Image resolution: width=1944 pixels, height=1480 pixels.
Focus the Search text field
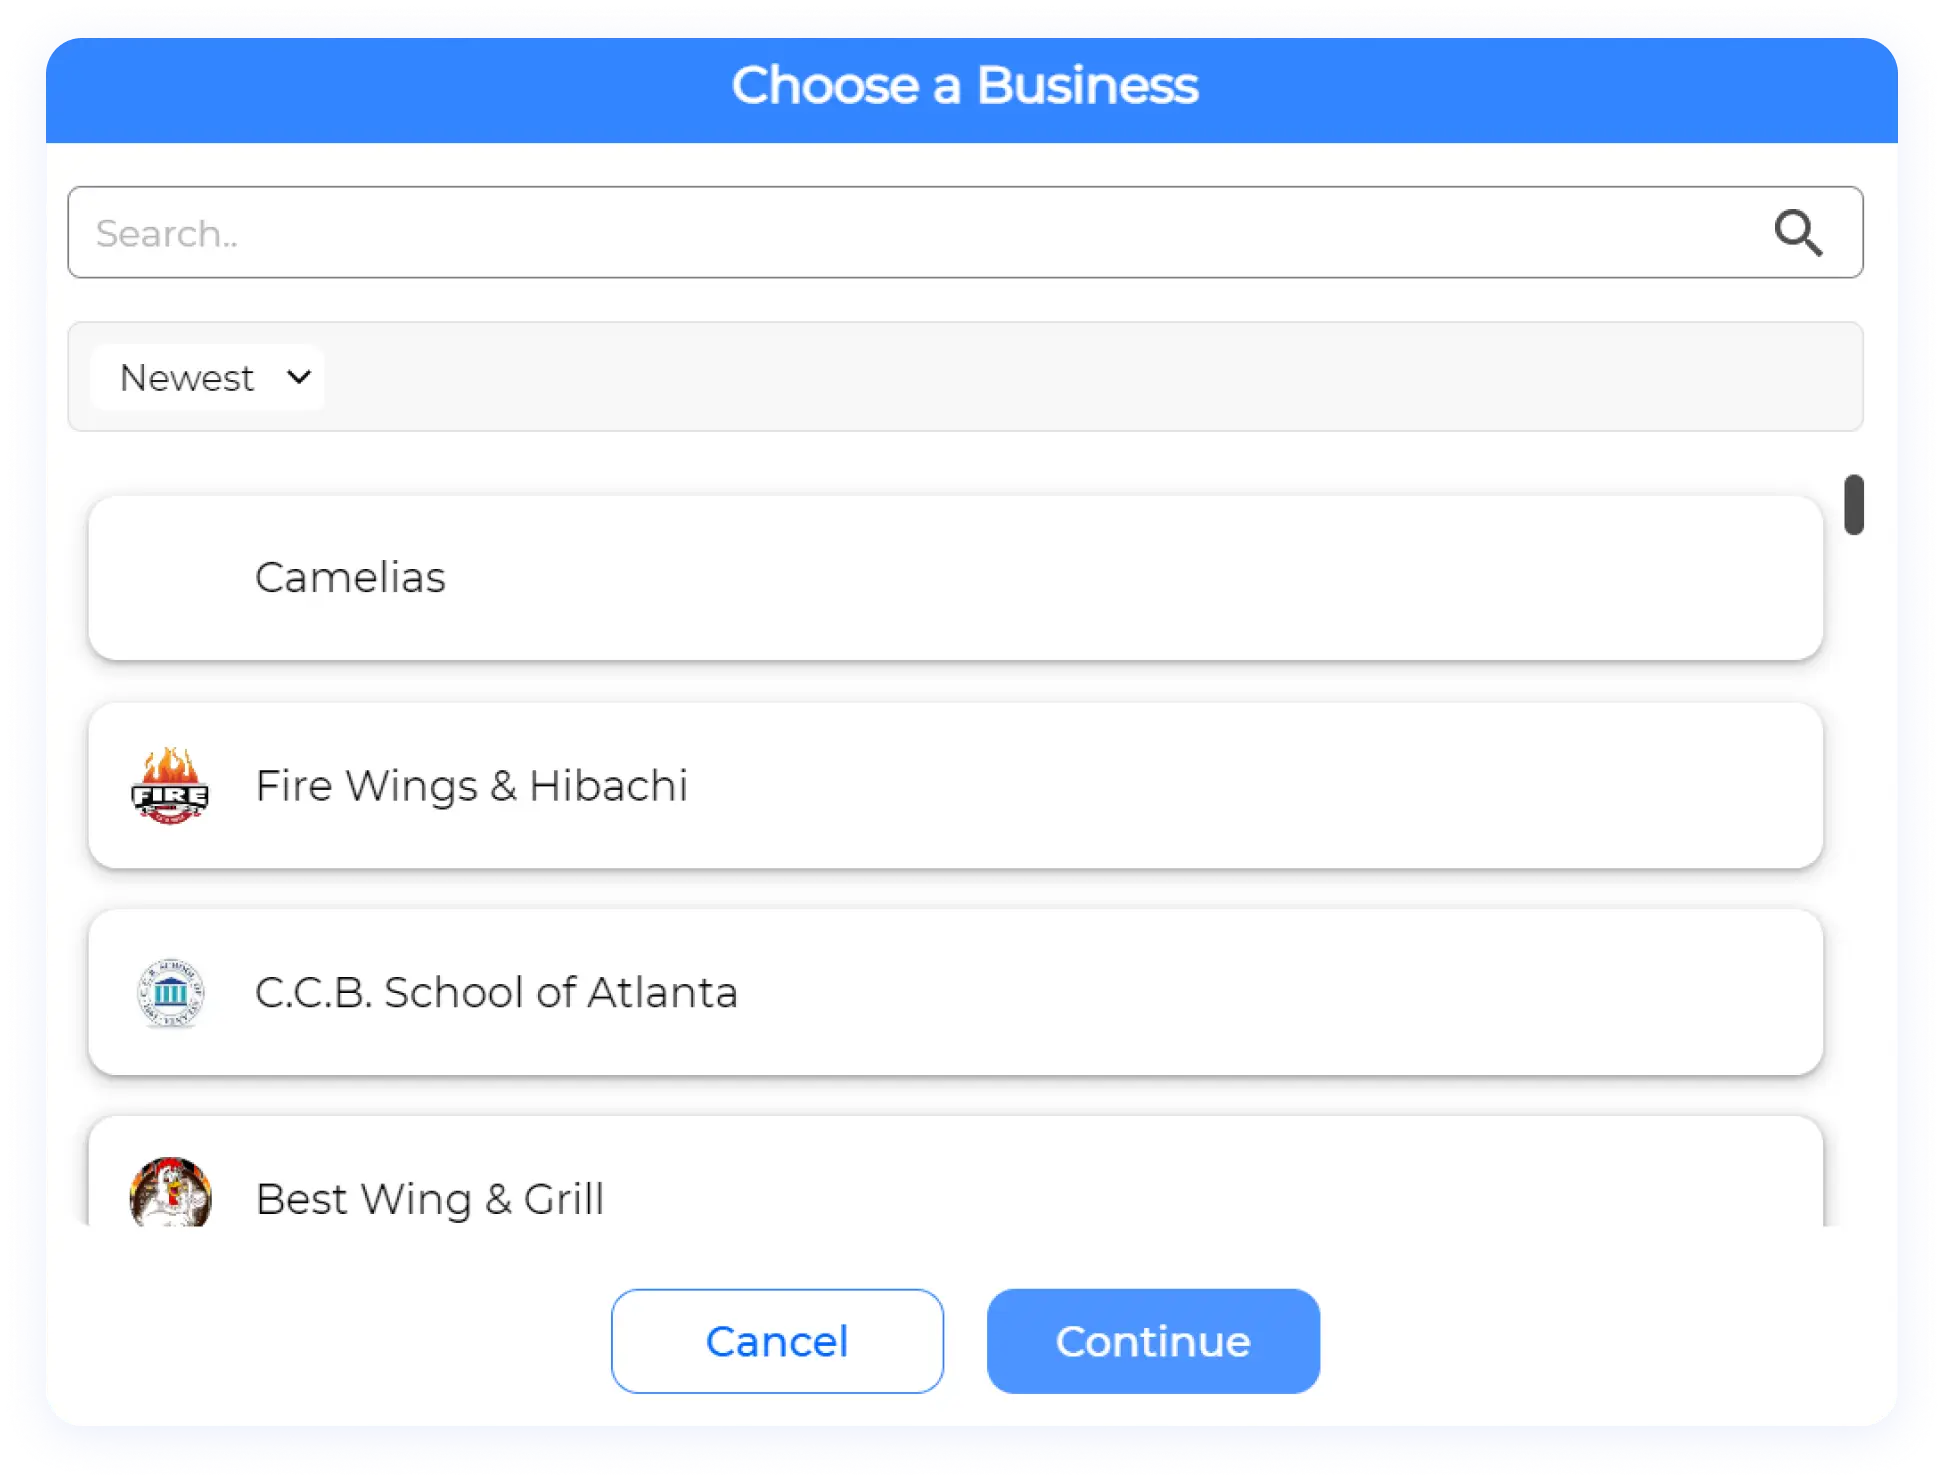coord(900,233)
